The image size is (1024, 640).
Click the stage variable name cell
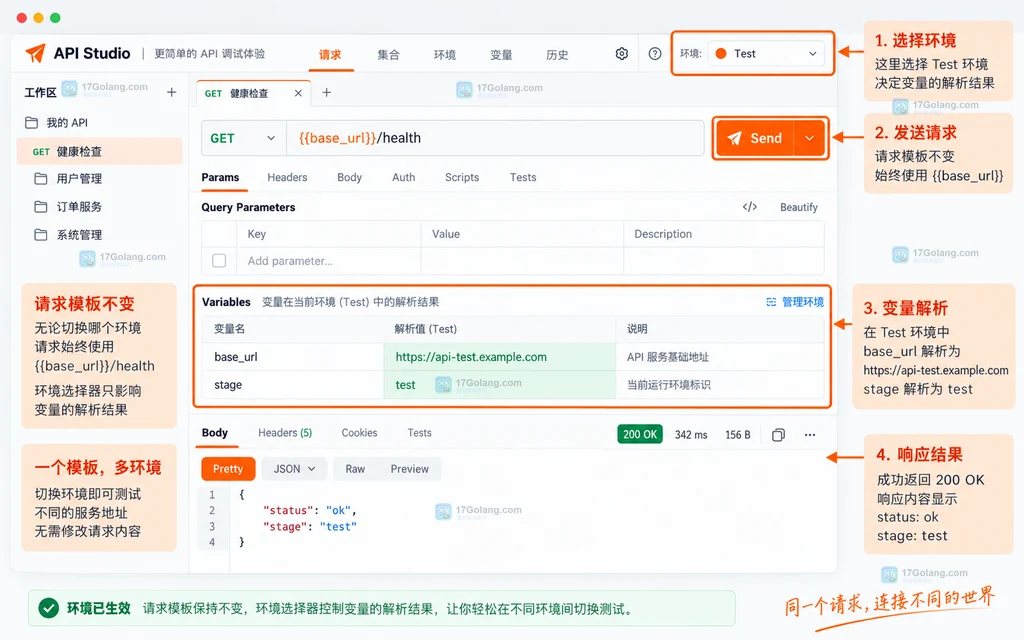(293, 385)
